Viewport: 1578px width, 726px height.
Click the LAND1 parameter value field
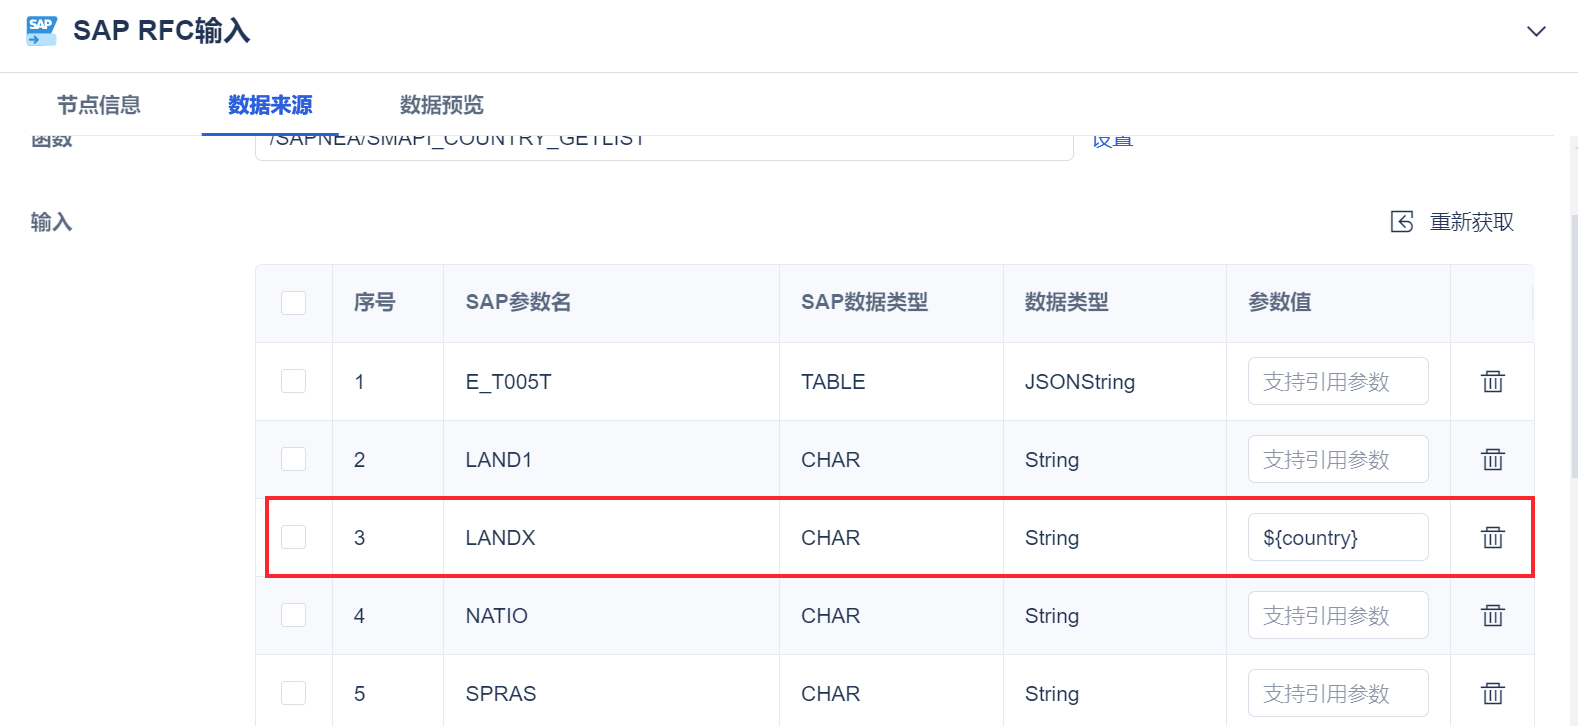pos(1337,459)
